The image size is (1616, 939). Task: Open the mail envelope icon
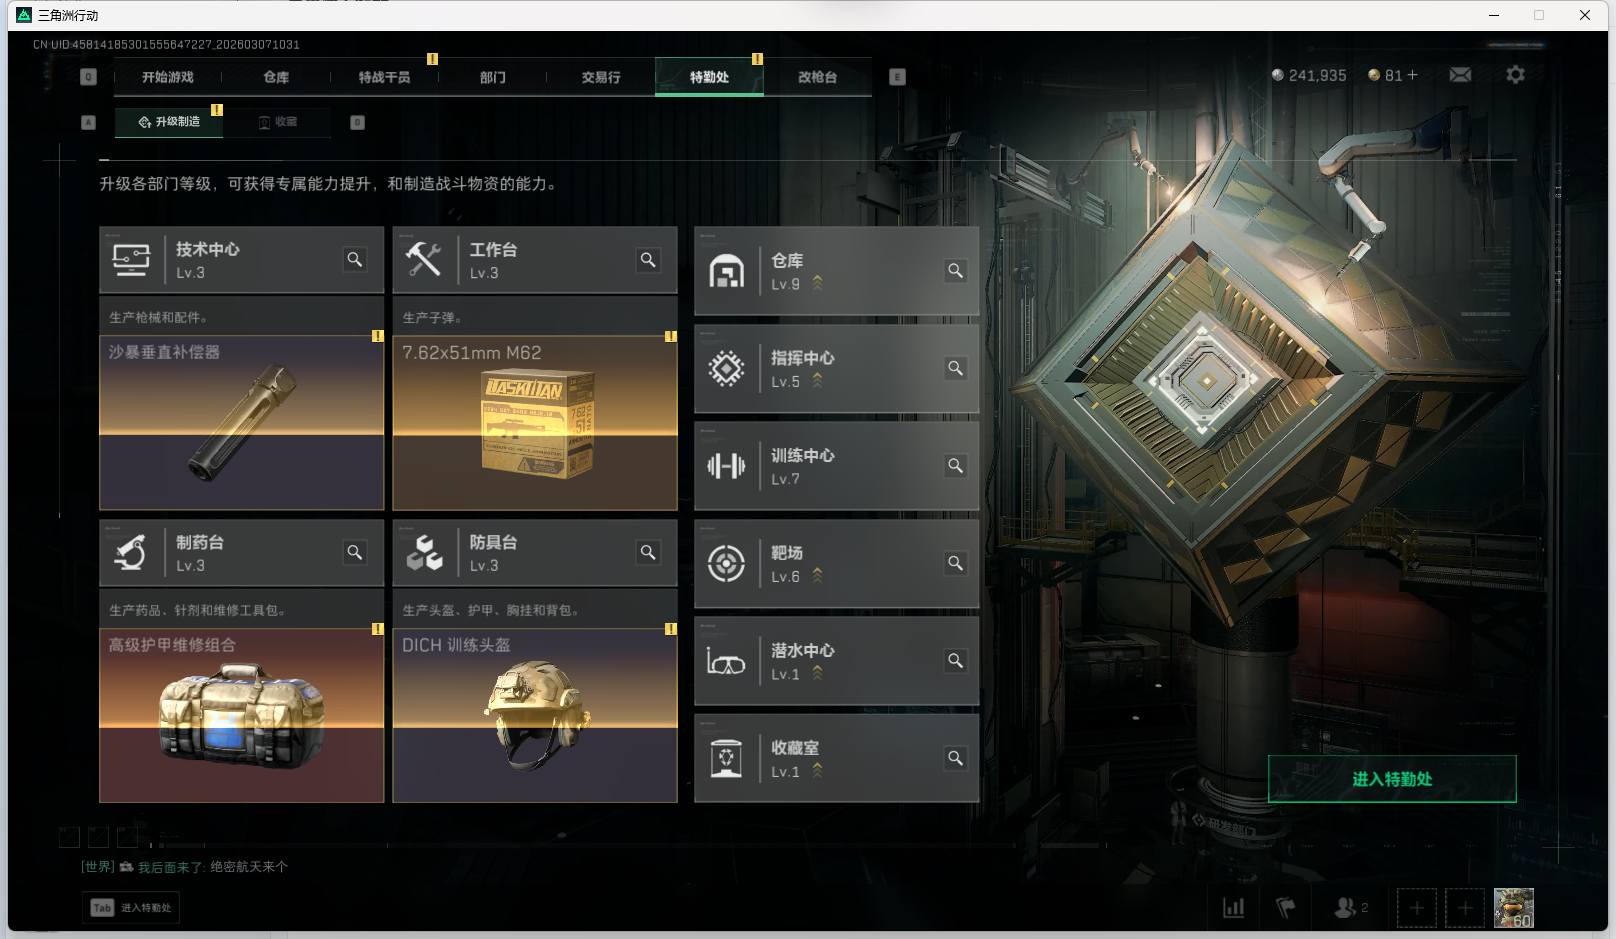(x=1460, y=75)
